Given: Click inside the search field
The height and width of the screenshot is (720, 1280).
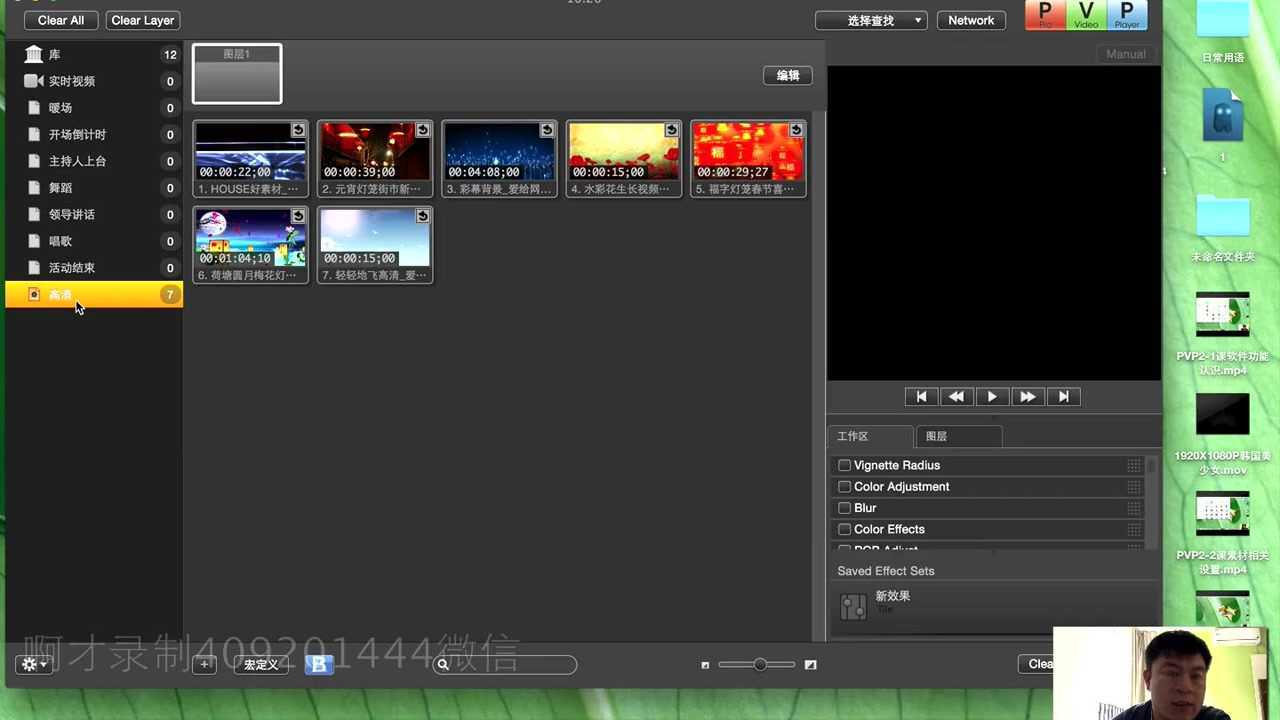Looking at the screenshot, I should [505, 664].
